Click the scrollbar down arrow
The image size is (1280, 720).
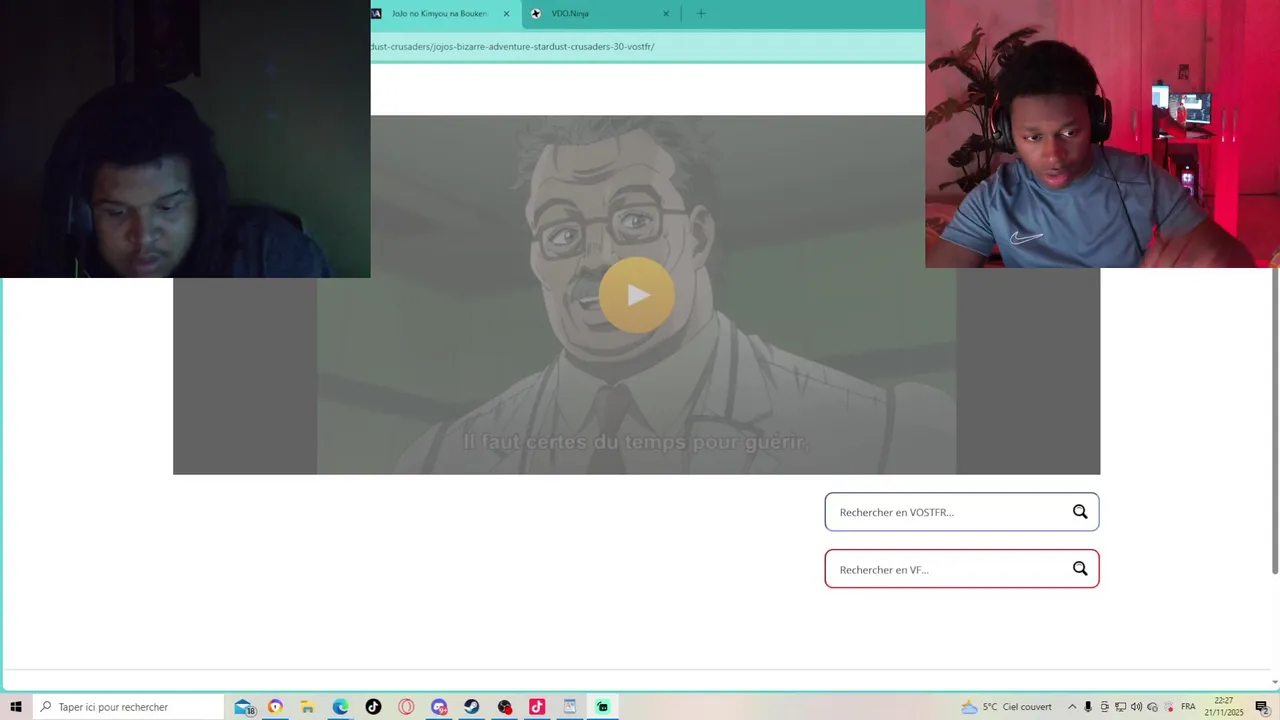pos(1275,683)
